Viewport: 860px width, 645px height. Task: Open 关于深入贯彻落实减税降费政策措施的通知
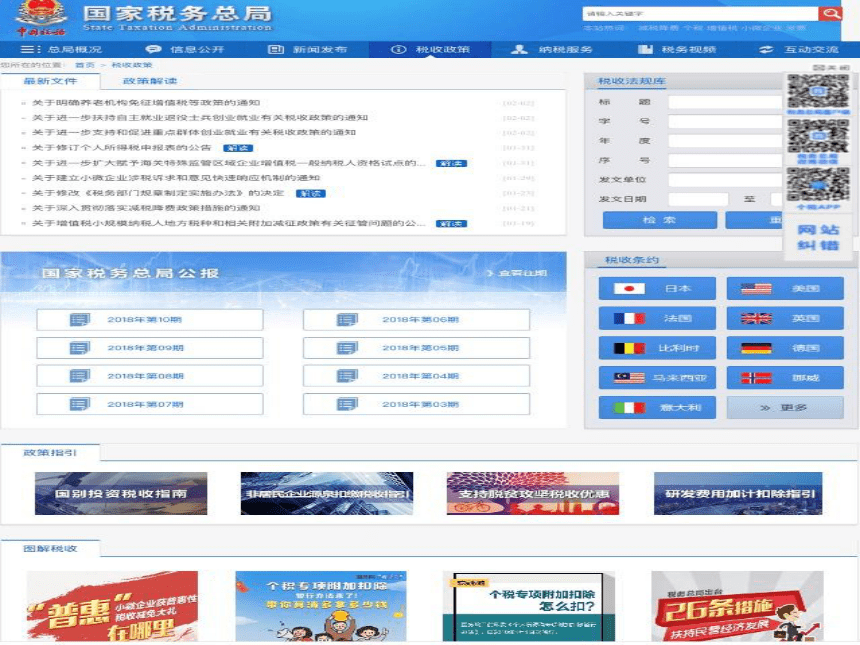tap(146, 208)
